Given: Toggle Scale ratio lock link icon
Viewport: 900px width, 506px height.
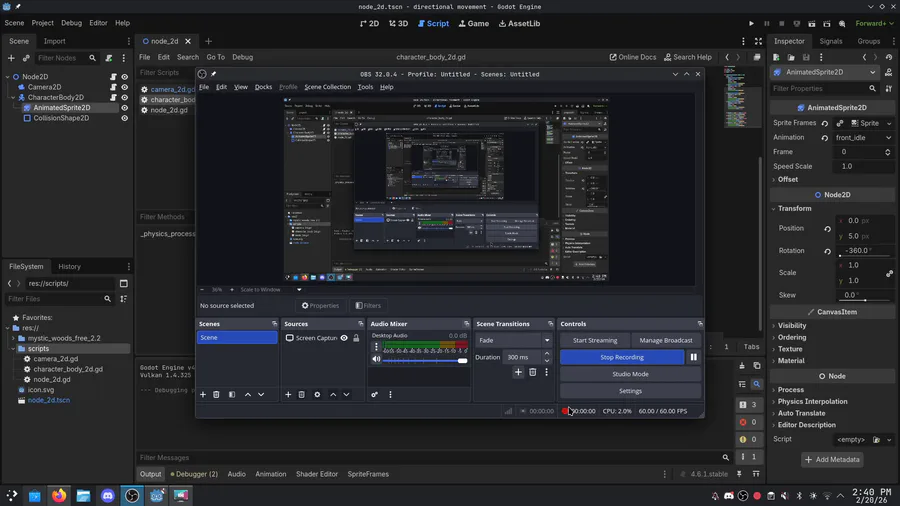Looking at the screenshot, I should 889,273.
